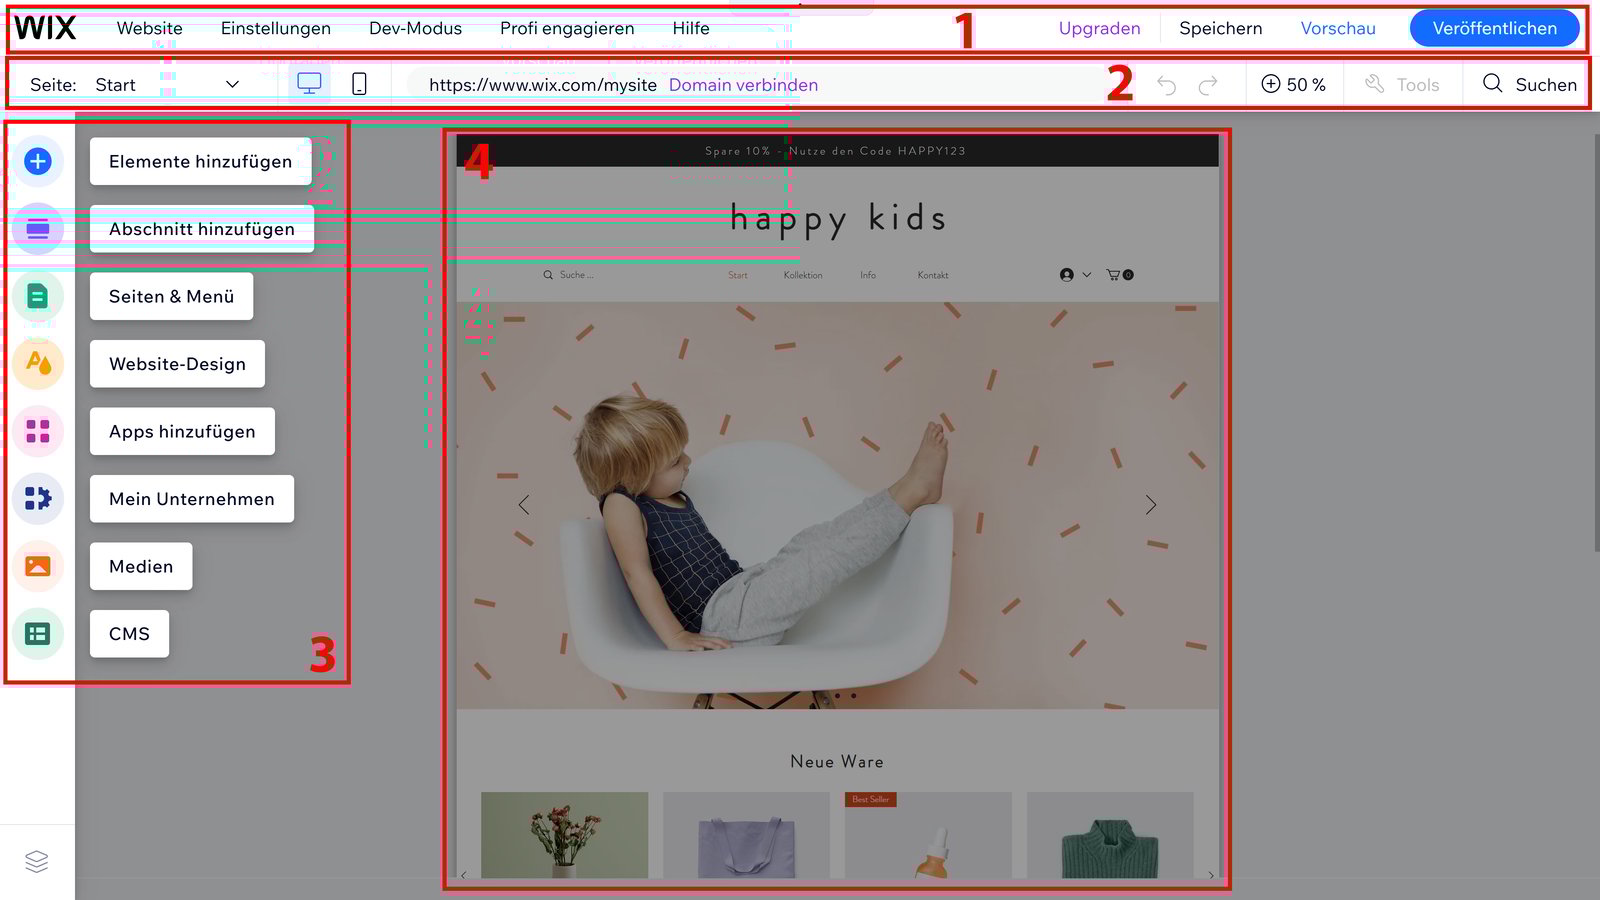The height and width of the screenshot is (900, 1600).
Task: Open Pages & Menu sidebar icon
Action: [38, 297]
